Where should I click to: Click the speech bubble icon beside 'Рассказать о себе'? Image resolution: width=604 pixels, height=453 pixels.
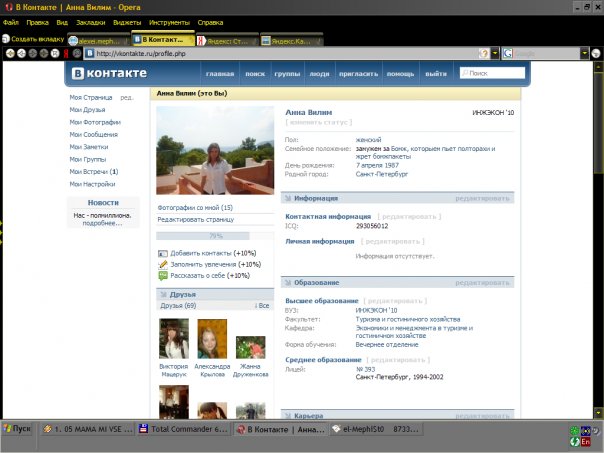tap(163, 276)
